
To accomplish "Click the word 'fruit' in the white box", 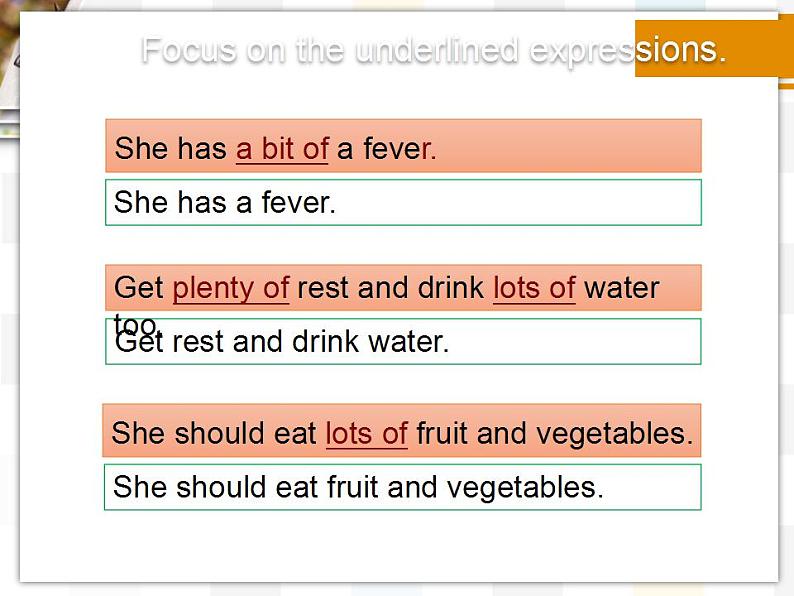I will [x=352, y=487].
